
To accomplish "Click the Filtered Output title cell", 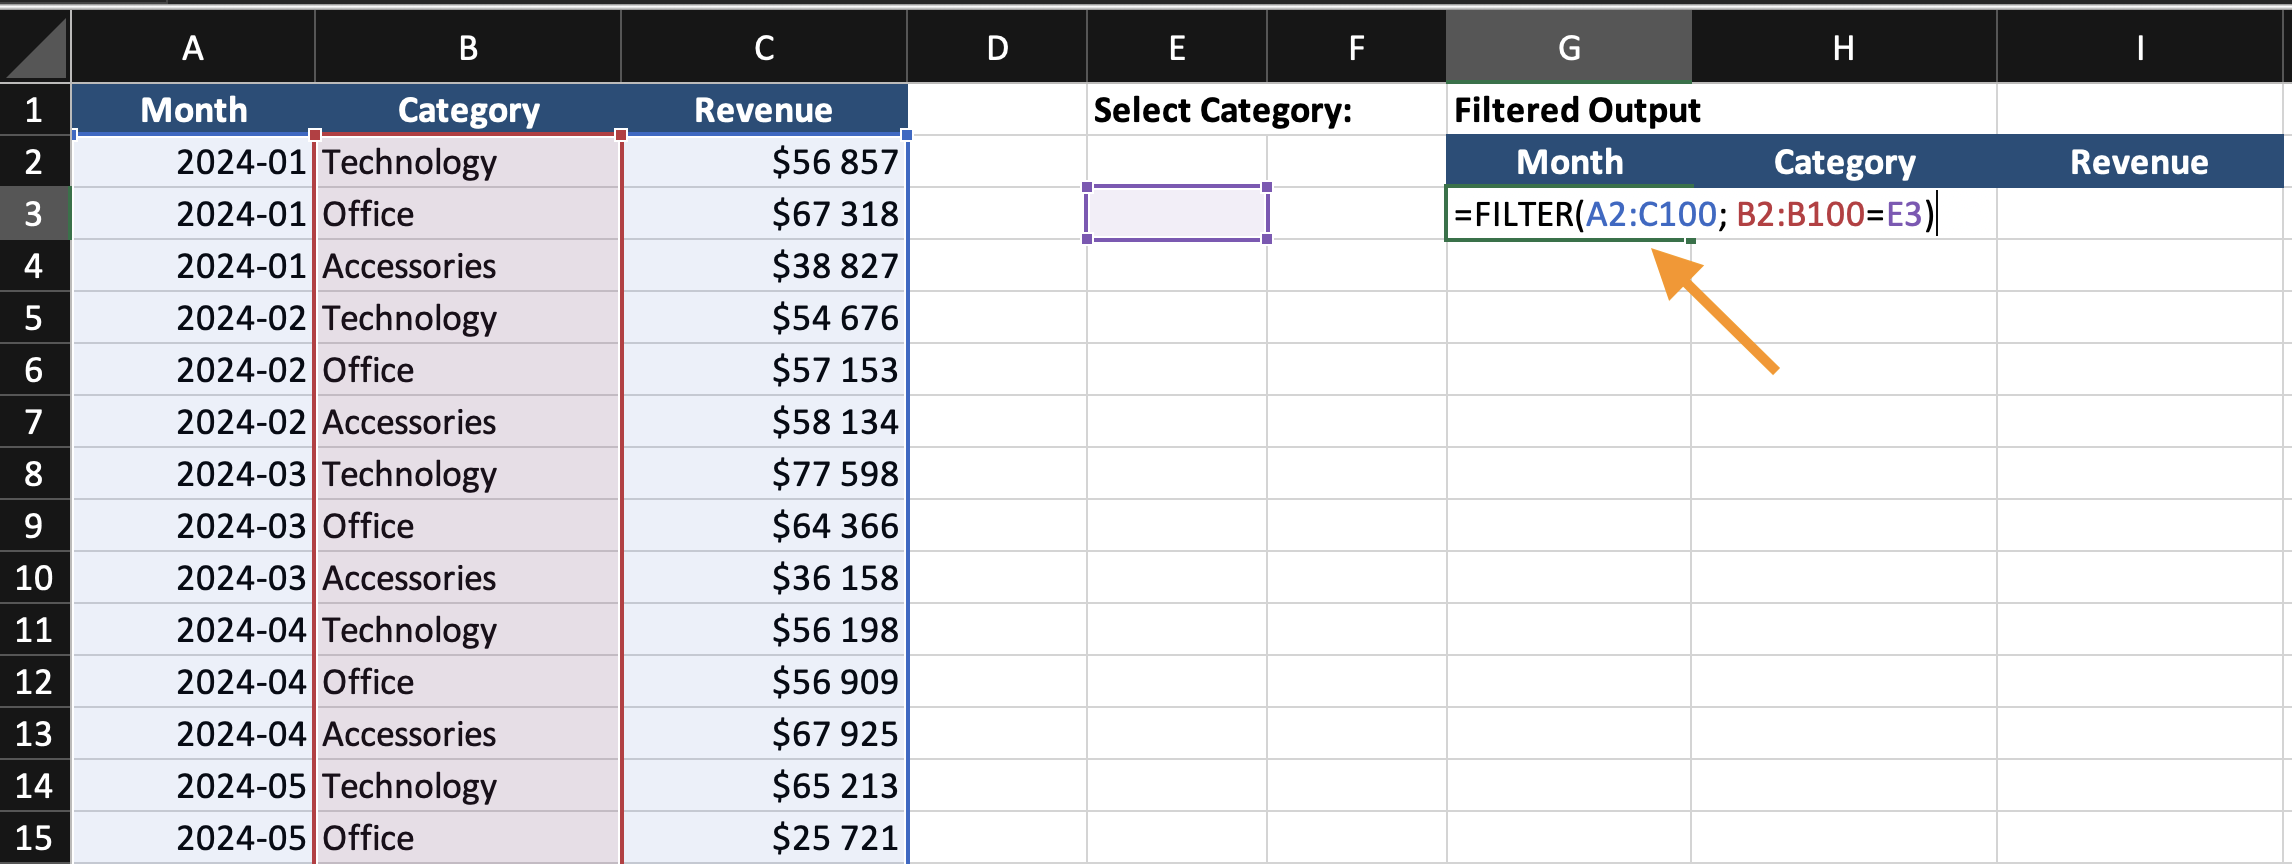I will point(1576,110).
